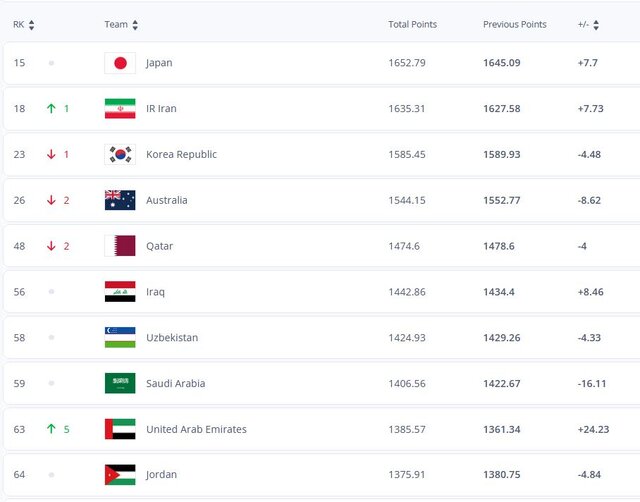Viewport: 640px width, 502px height.
Task: Click the Total Points column header
Action: click(412, 25)
